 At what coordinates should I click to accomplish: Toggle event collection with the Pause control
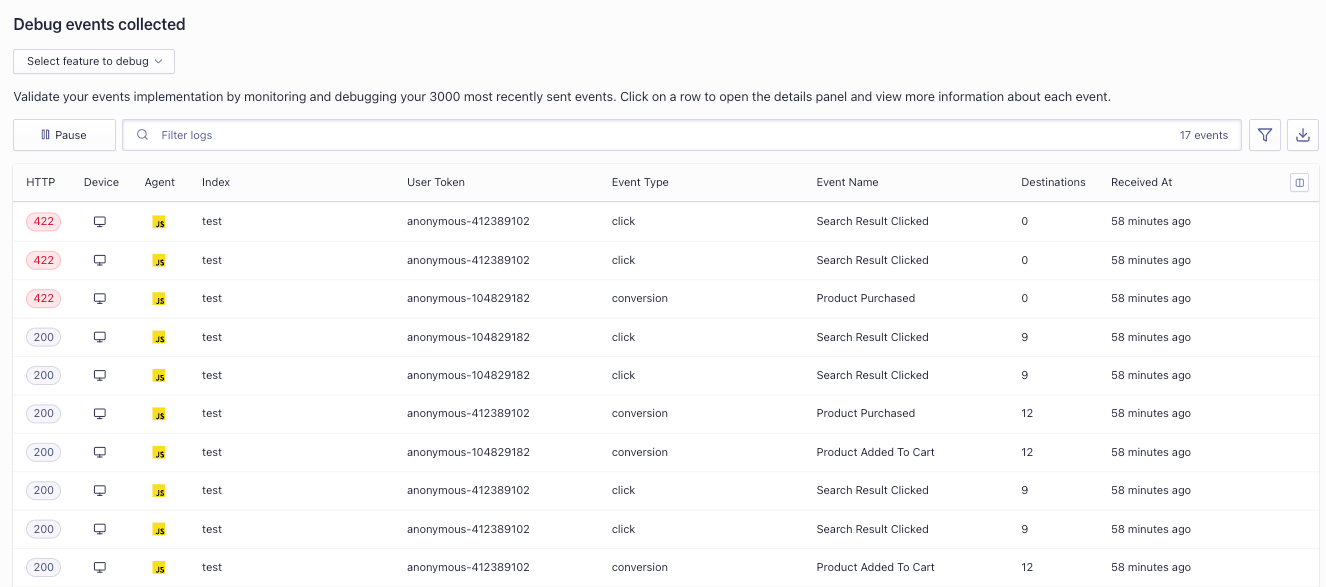pos(64,134)
